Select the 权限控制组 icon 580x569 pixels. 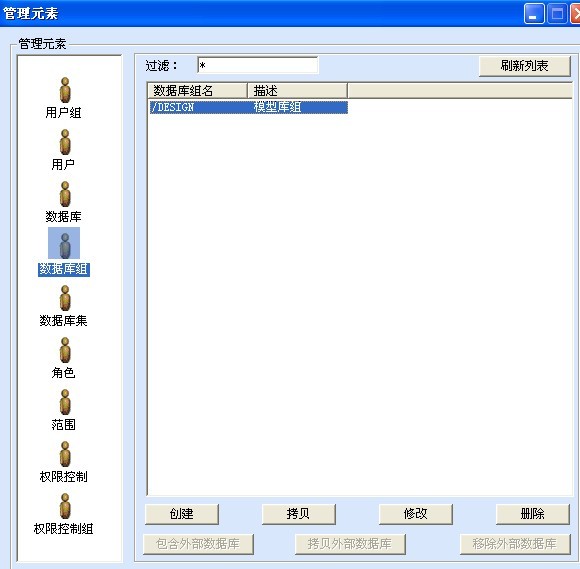pyautogui.click(x=65, y=506)
